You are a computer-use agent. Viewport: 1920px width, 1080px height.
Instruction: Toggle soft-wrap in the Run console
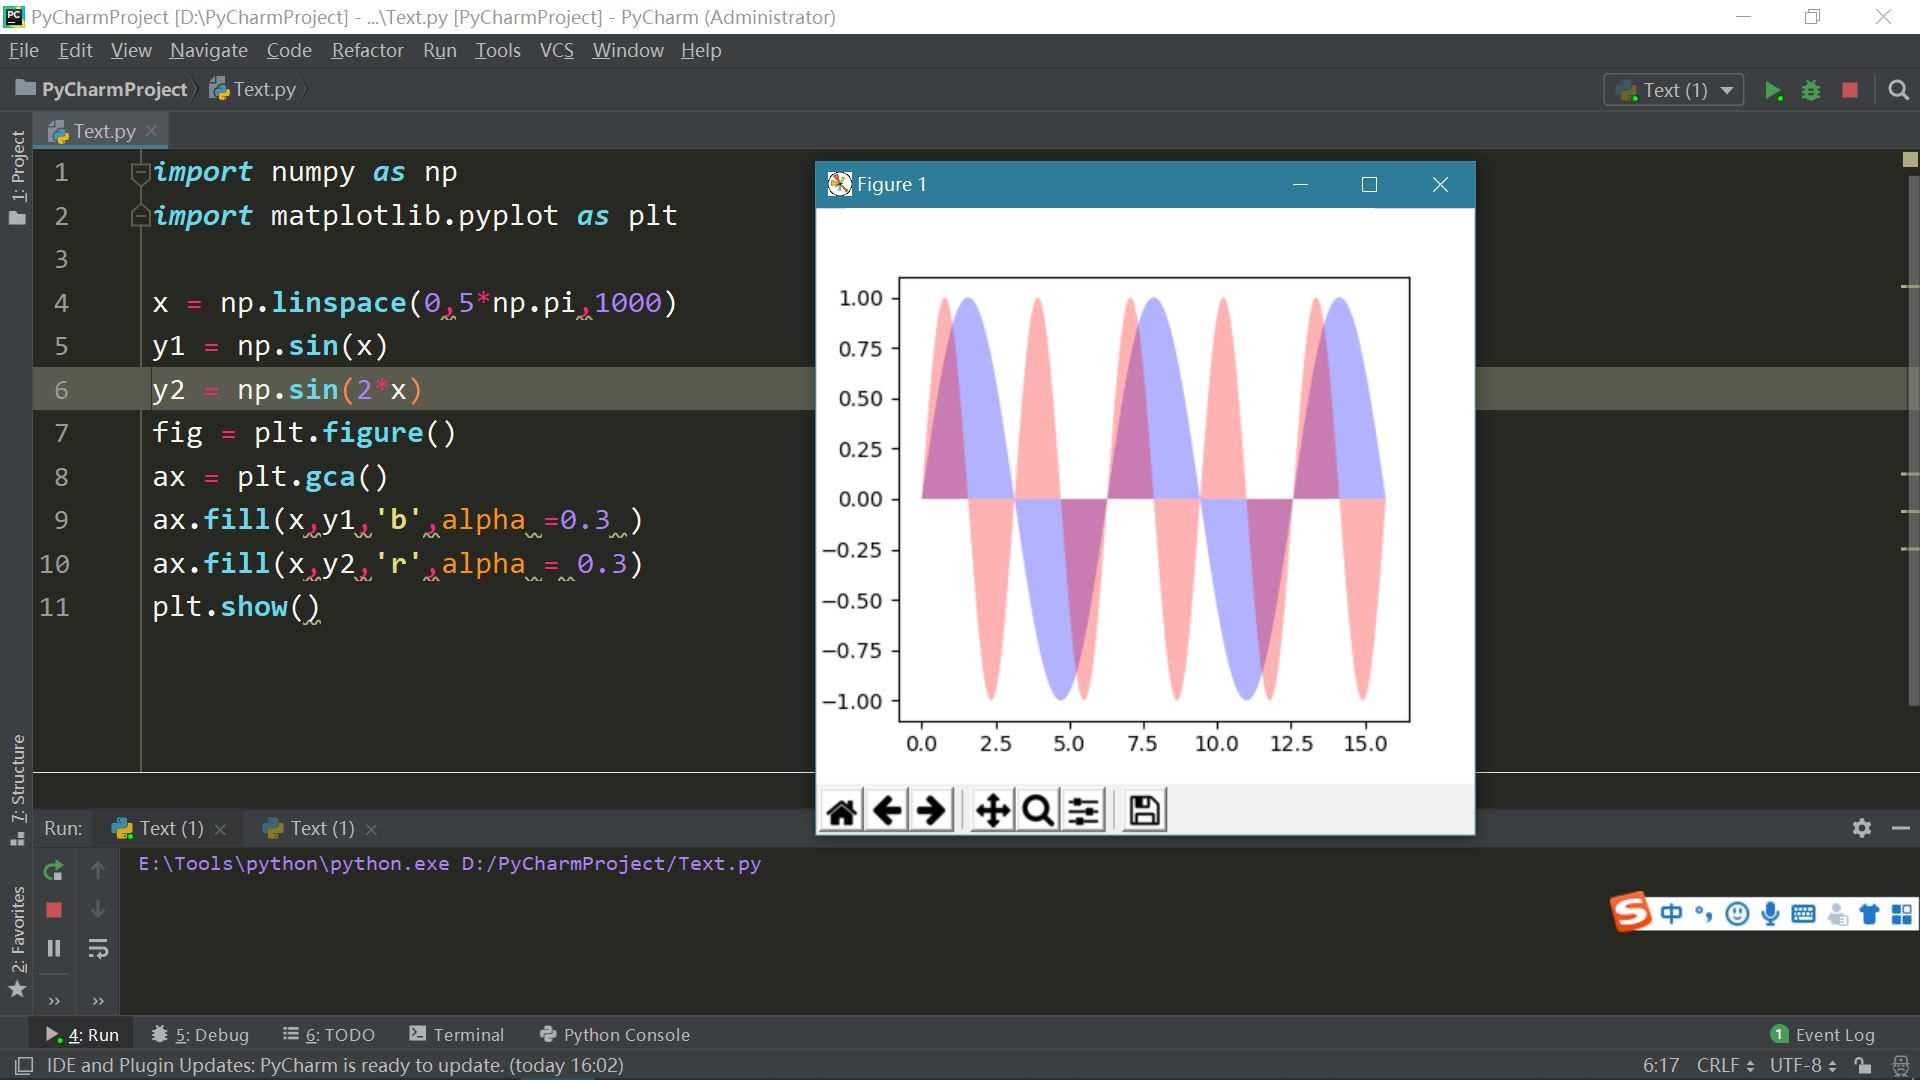(x=98, y=949)
